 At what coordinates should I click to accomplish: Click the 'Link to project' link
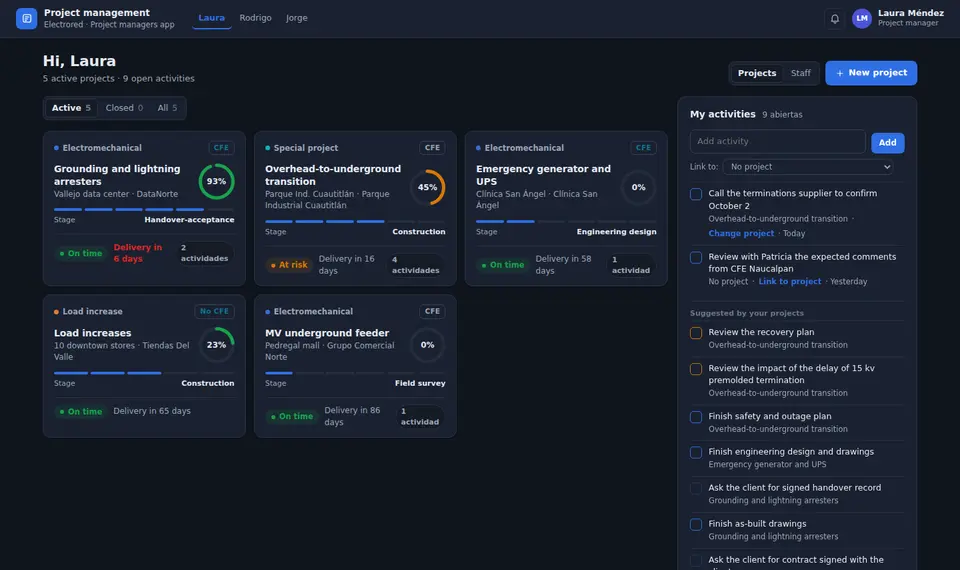click(x=790, y=282)
